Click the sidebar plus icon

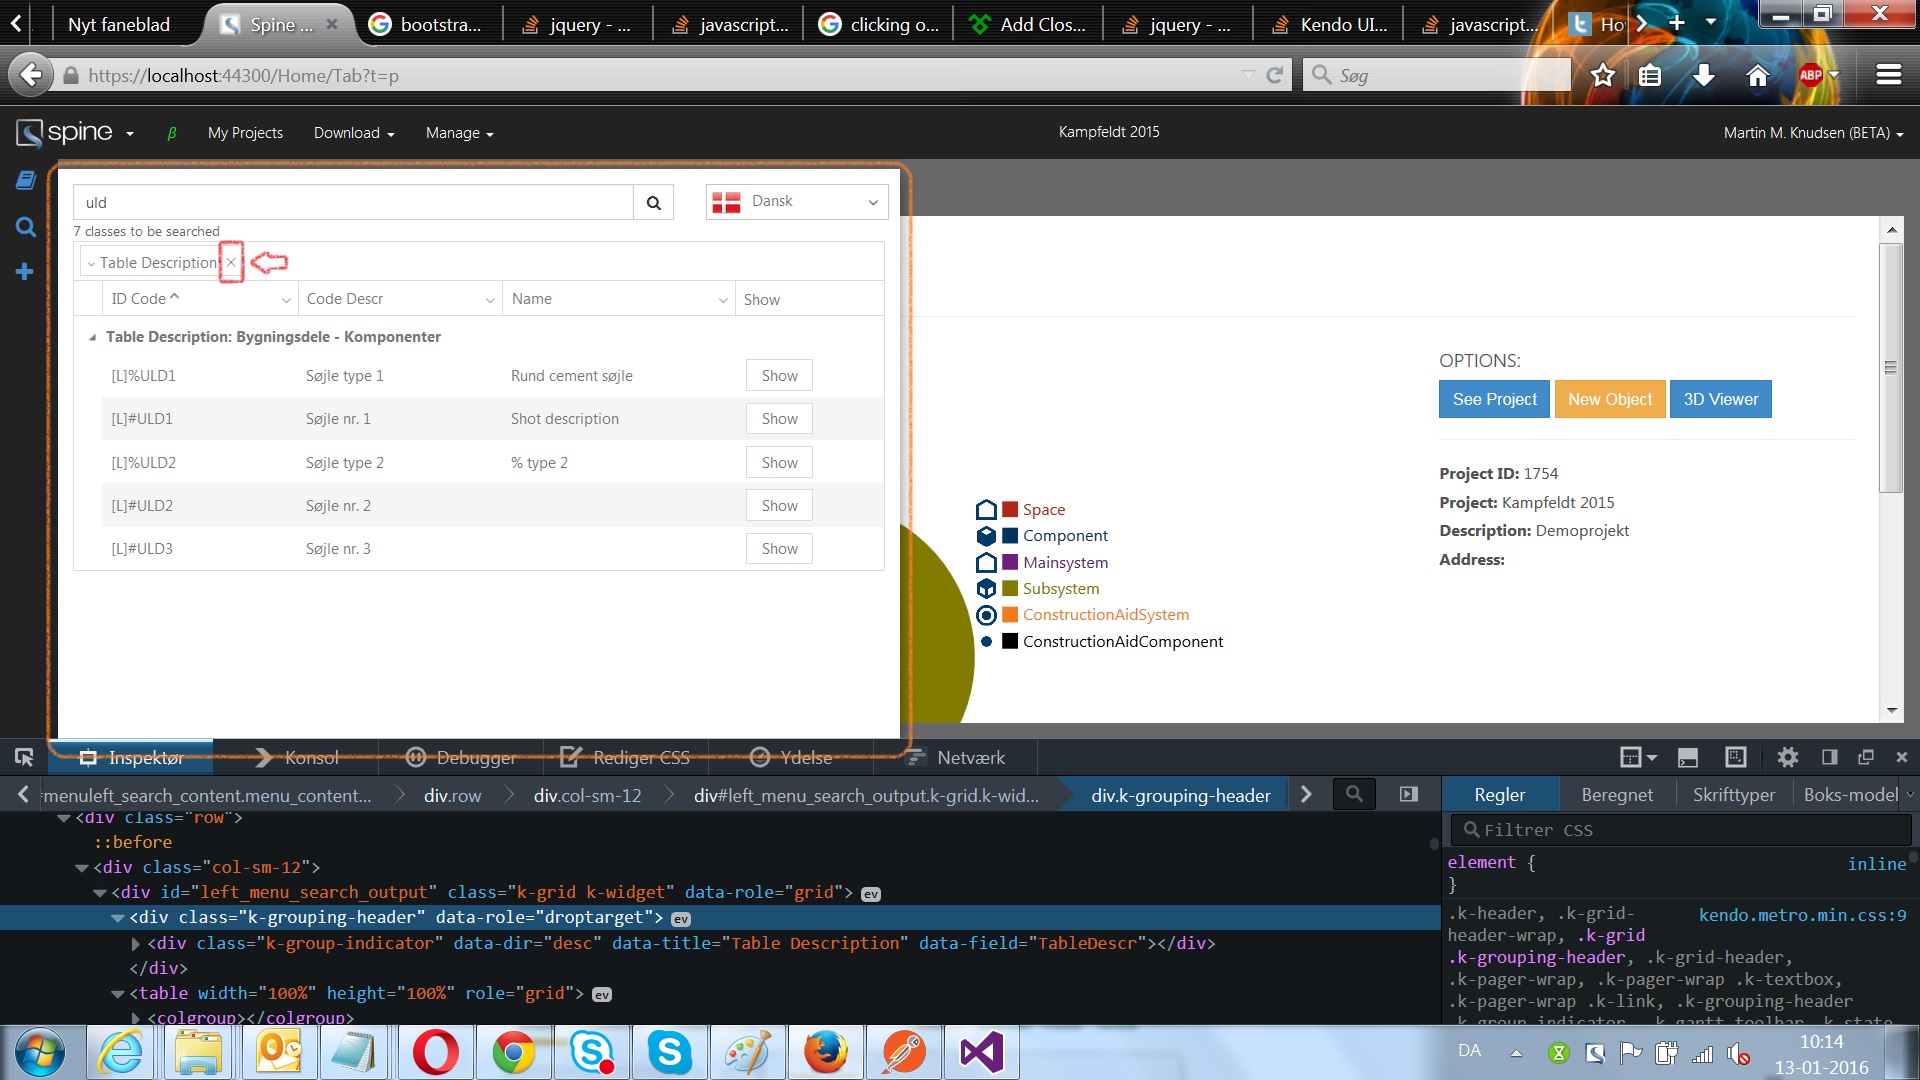tap(25, 272)
